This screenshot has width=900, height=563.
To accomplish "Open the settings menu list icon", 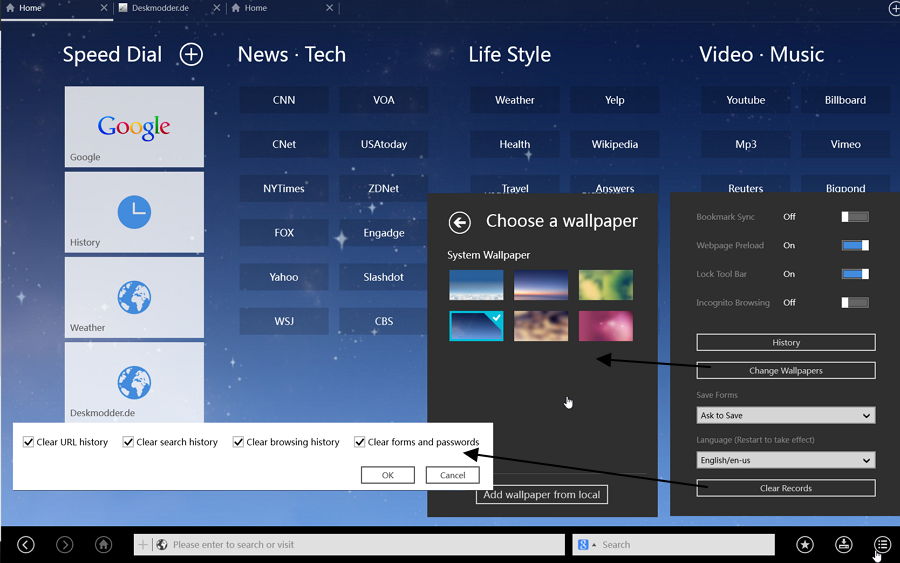I will [882, 544].
